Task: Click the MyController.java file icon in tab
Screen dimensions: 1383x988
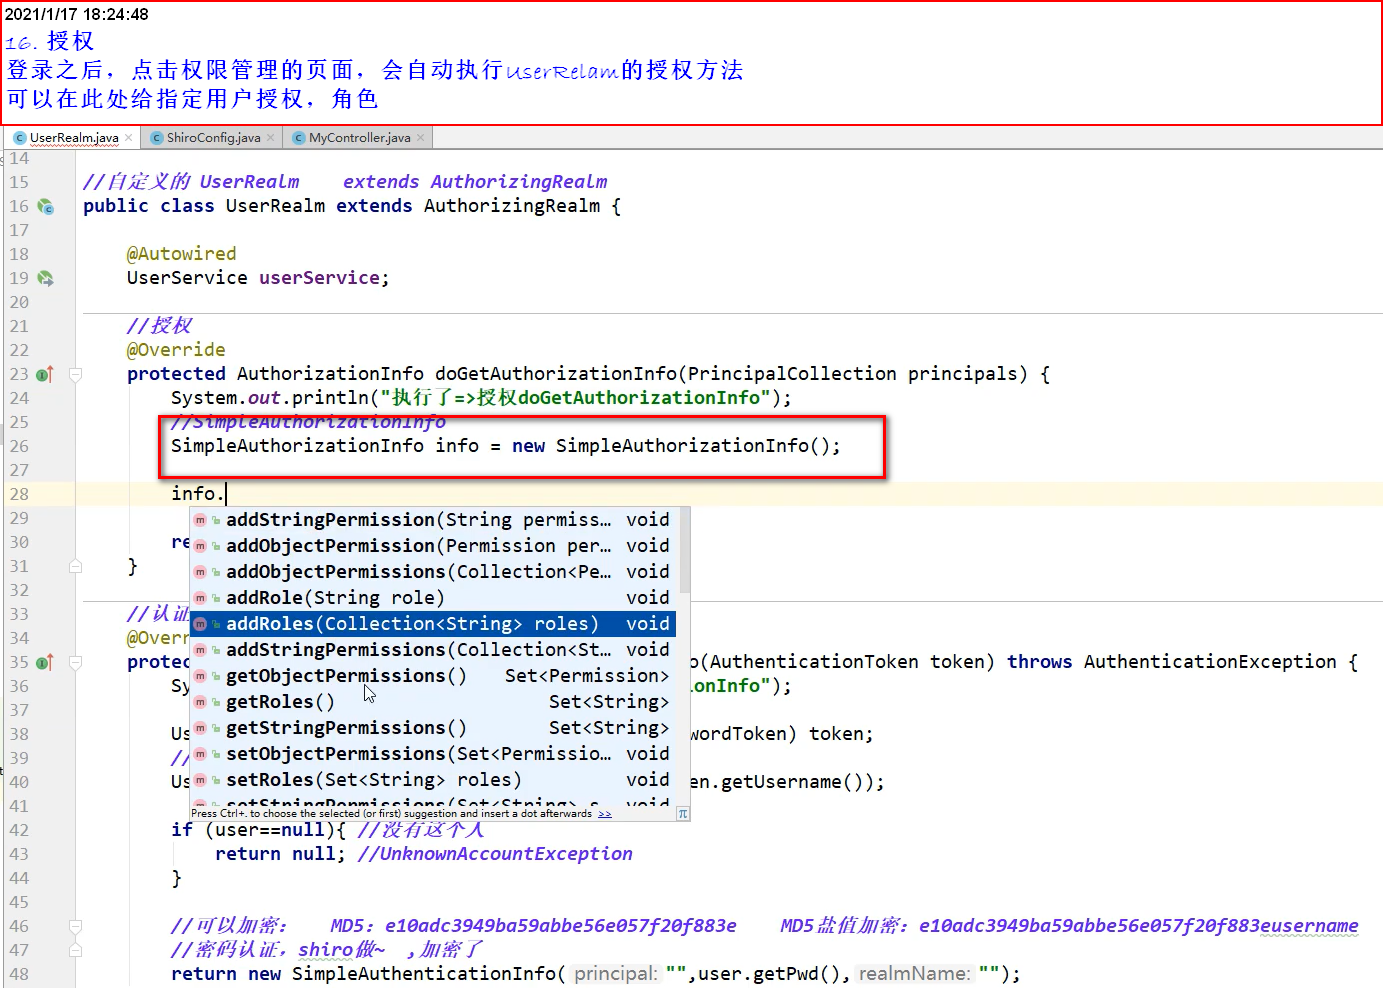Action: point(299,138)
